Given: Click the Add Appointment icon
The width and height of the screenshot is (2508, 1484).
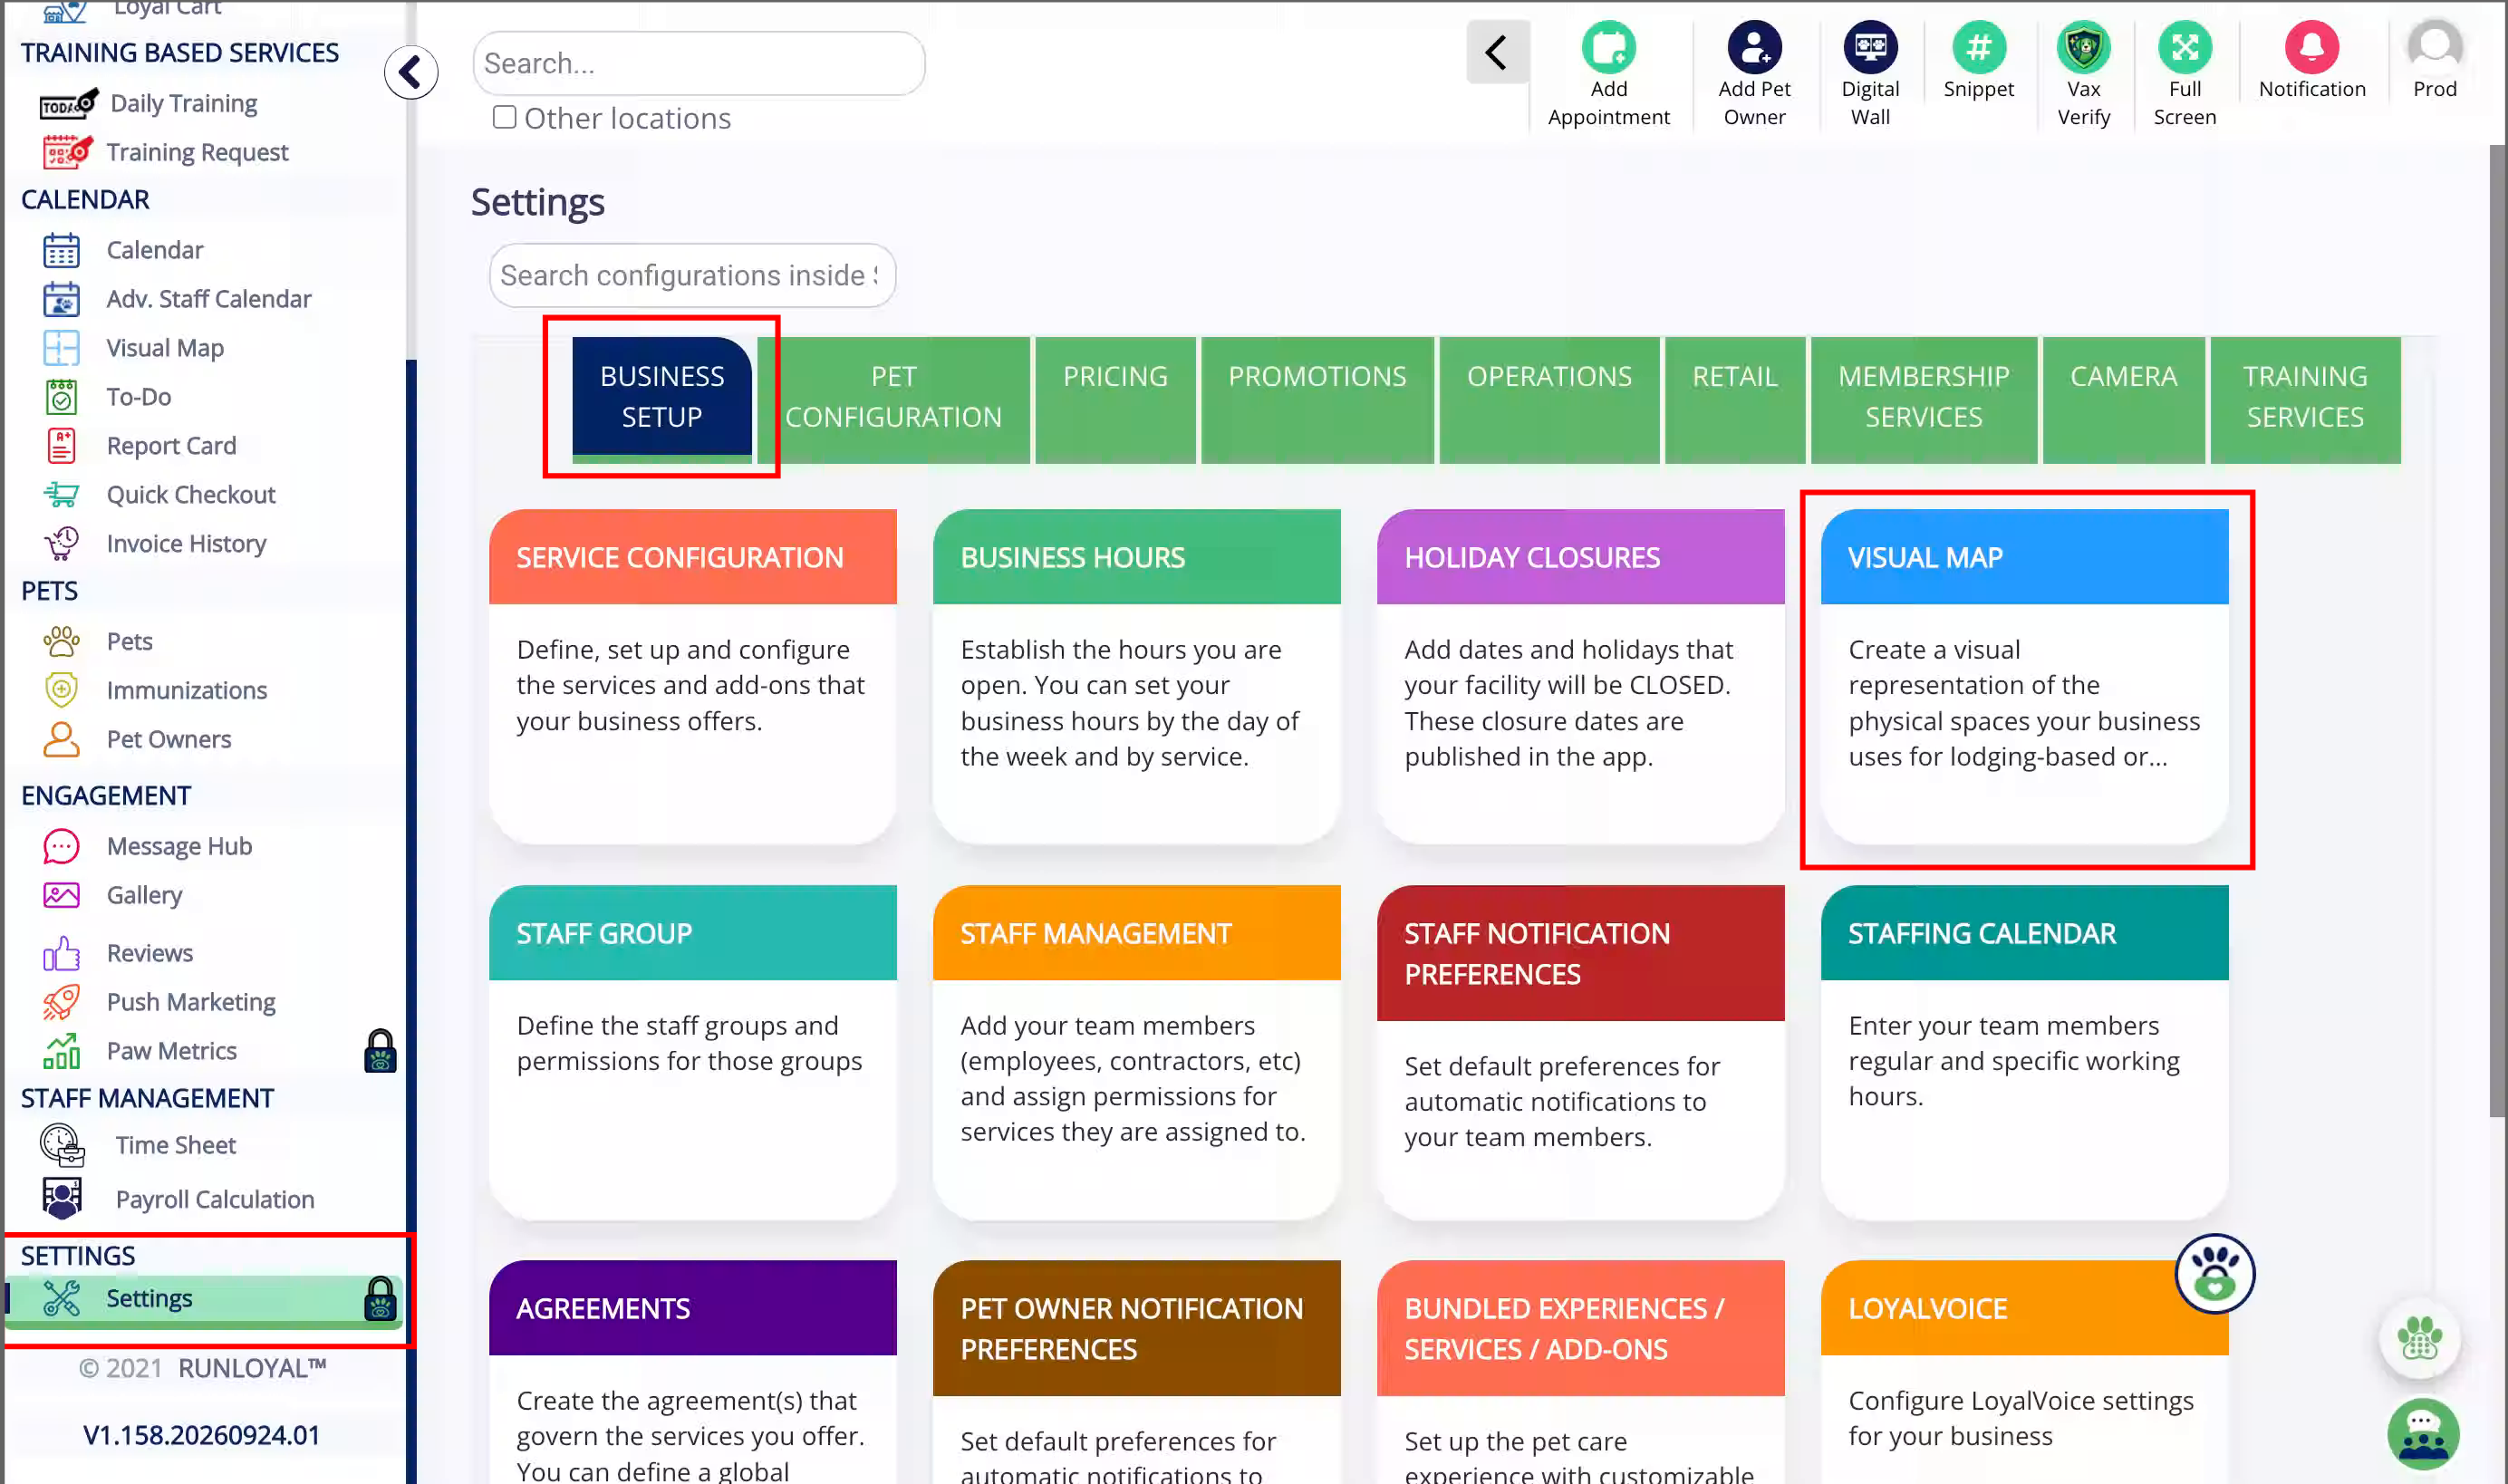Looking at the screenshot, I should 1608,47.
